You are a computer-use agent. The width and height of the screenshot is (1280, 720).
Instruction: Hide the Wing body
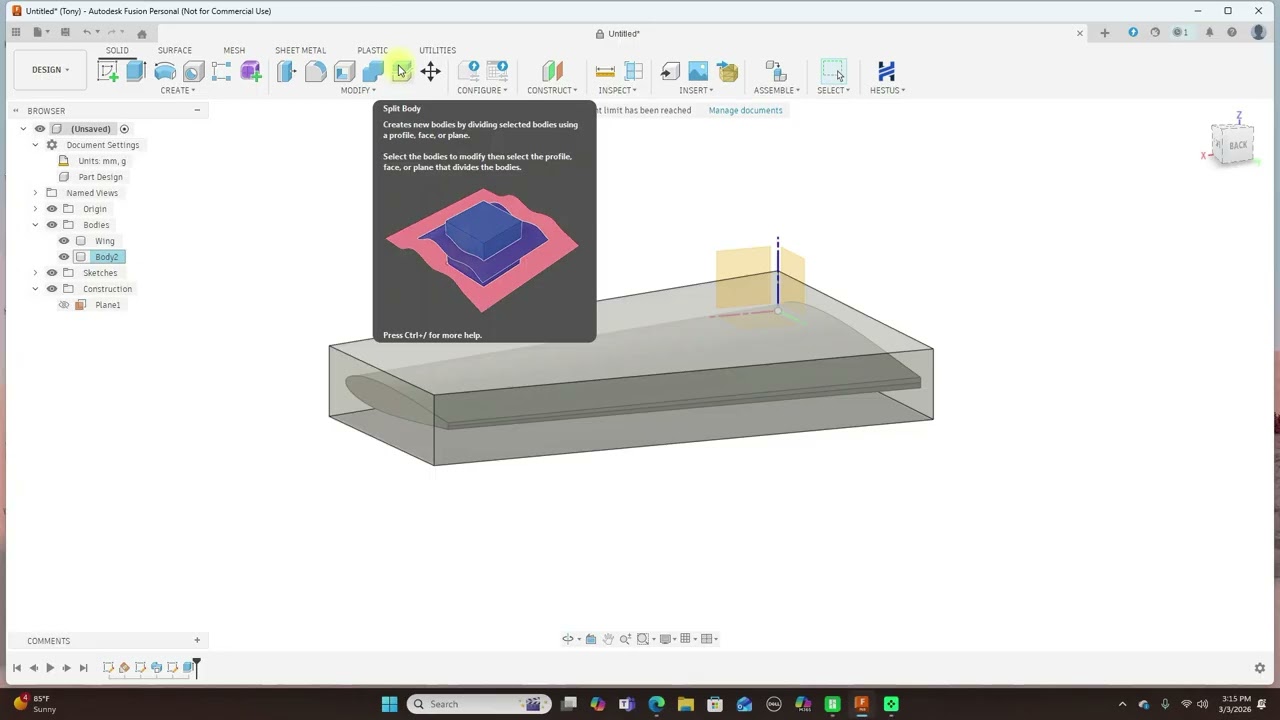coord(64,241)
